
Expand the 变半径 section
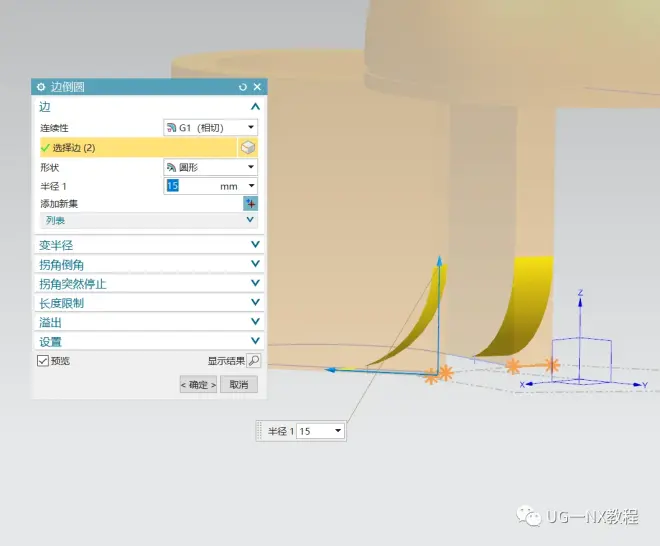[148, 245]
